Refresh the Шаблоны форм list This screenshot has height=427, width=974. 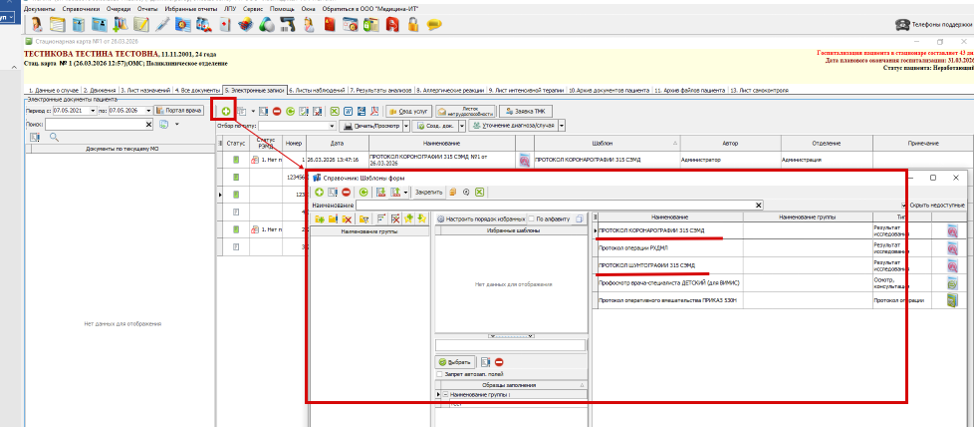(363, 192)
